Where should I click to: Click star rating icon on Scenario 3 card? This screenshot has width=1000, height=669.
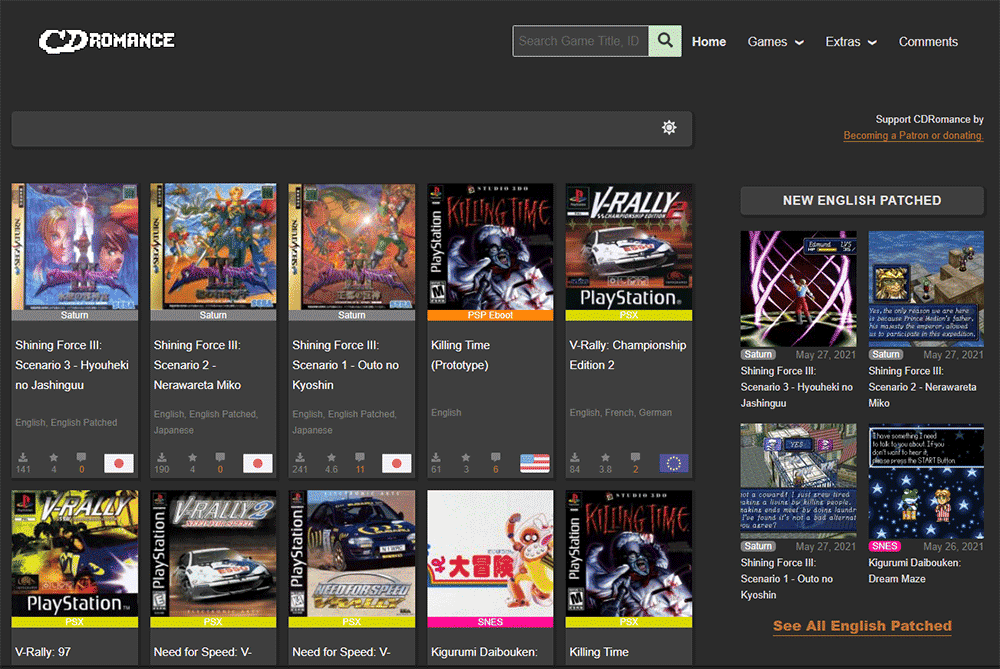[x=54, y=457]
